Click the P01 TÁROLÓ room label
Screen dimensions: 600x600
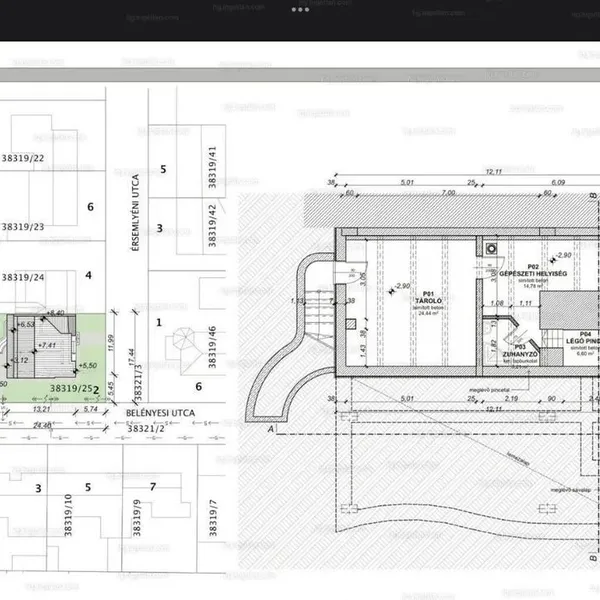tap(429, 298)
